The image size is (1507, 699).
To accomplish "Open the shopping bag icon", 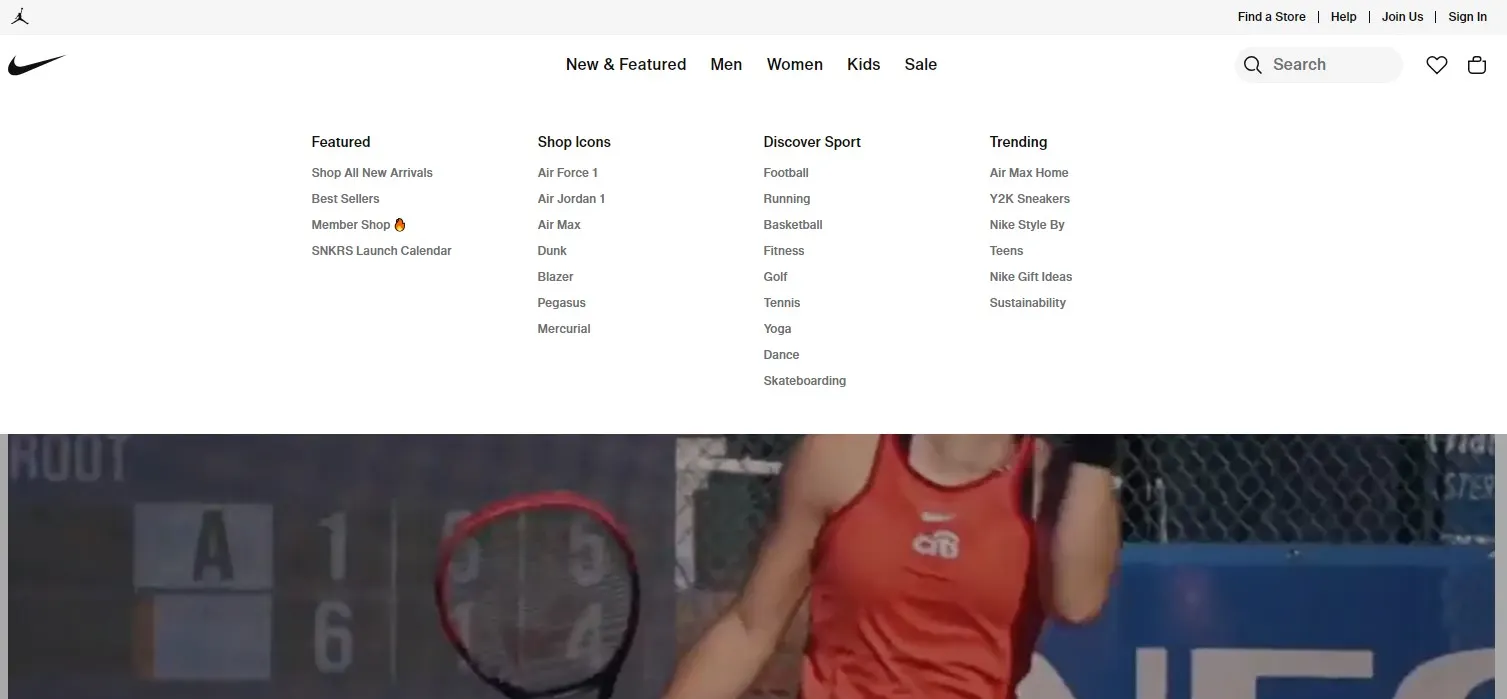I will coord(1476,65).
